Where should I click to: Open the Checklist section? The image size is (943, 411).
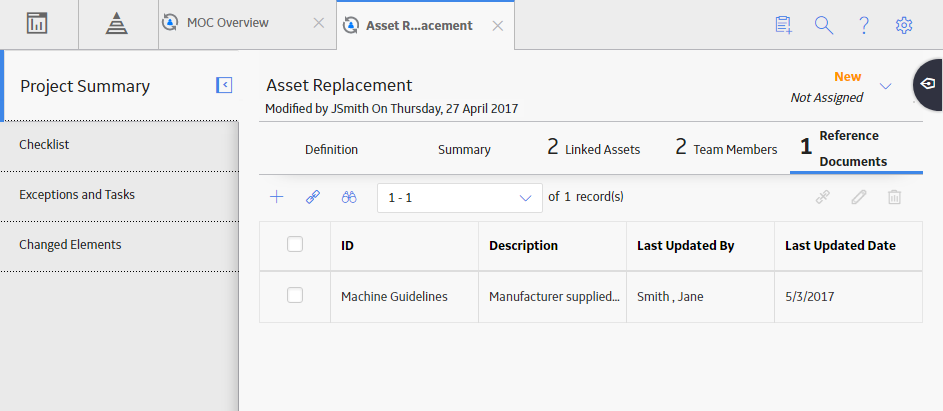[x=119, y=146]
